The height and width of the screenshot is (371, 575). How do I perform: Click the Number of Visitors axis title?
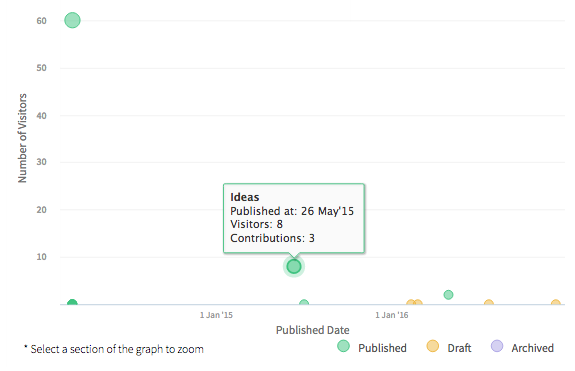point(22,138)
